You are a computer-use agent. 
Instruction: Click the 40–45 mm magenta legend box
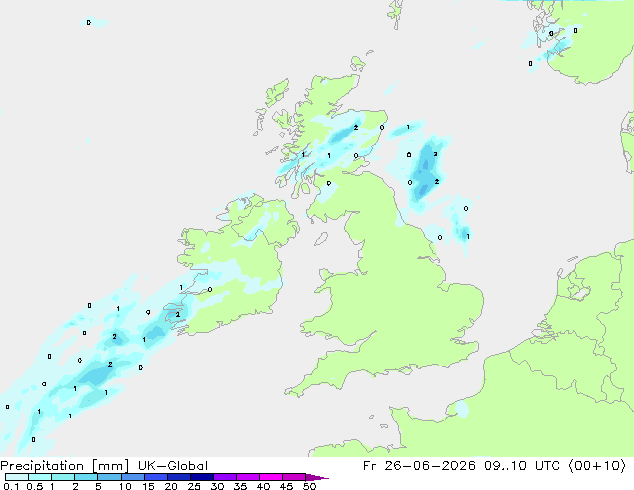tap(271, 477)
